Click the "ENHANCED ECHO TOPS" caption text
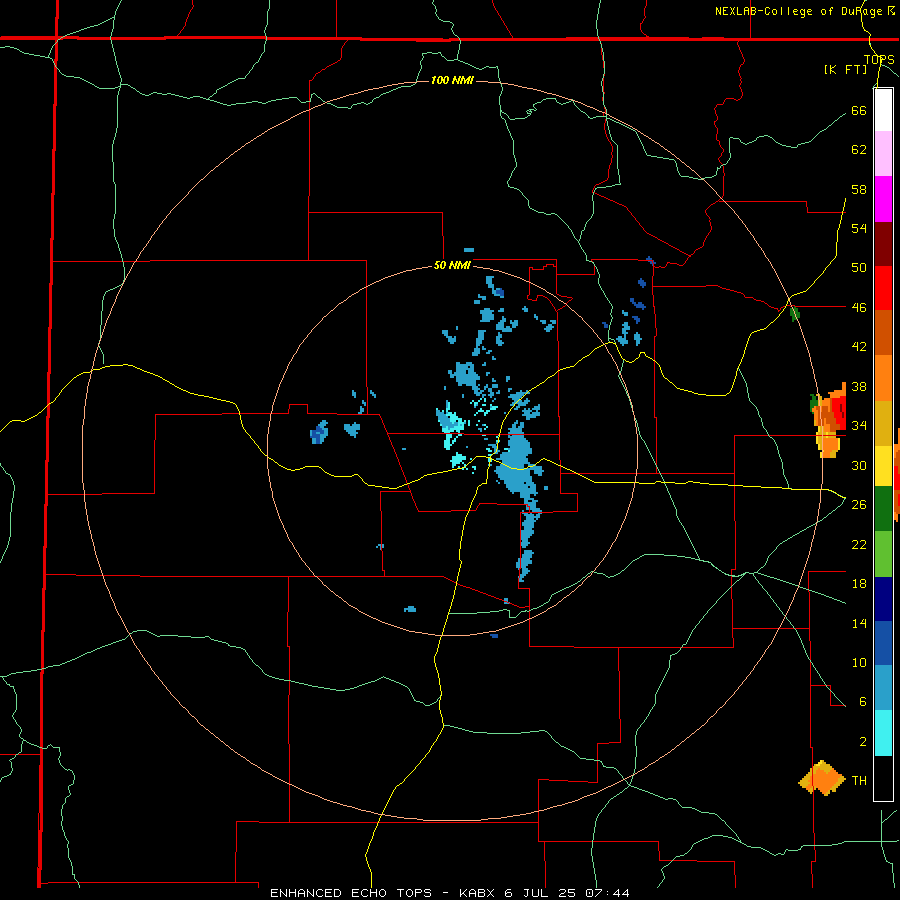Image resolution: width=900 pixels, height=900 pixels. [x=351, y=893]
